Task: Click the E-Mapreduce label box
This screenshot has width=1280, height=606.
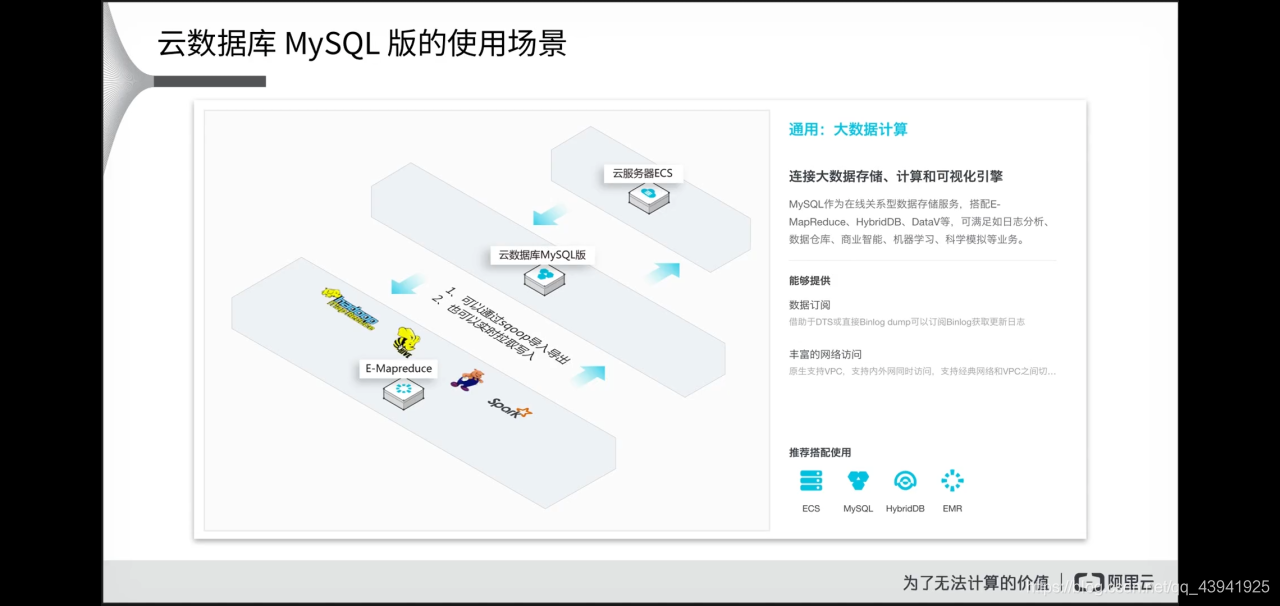Action: 399,369
